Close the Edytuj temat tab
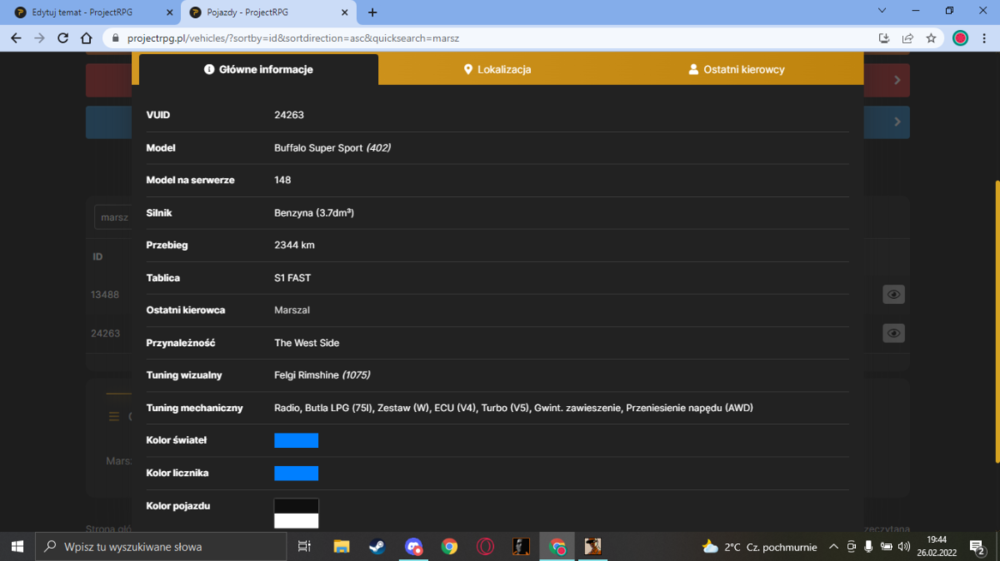This screenshot has height=561, width=1000. coord(169,12)
